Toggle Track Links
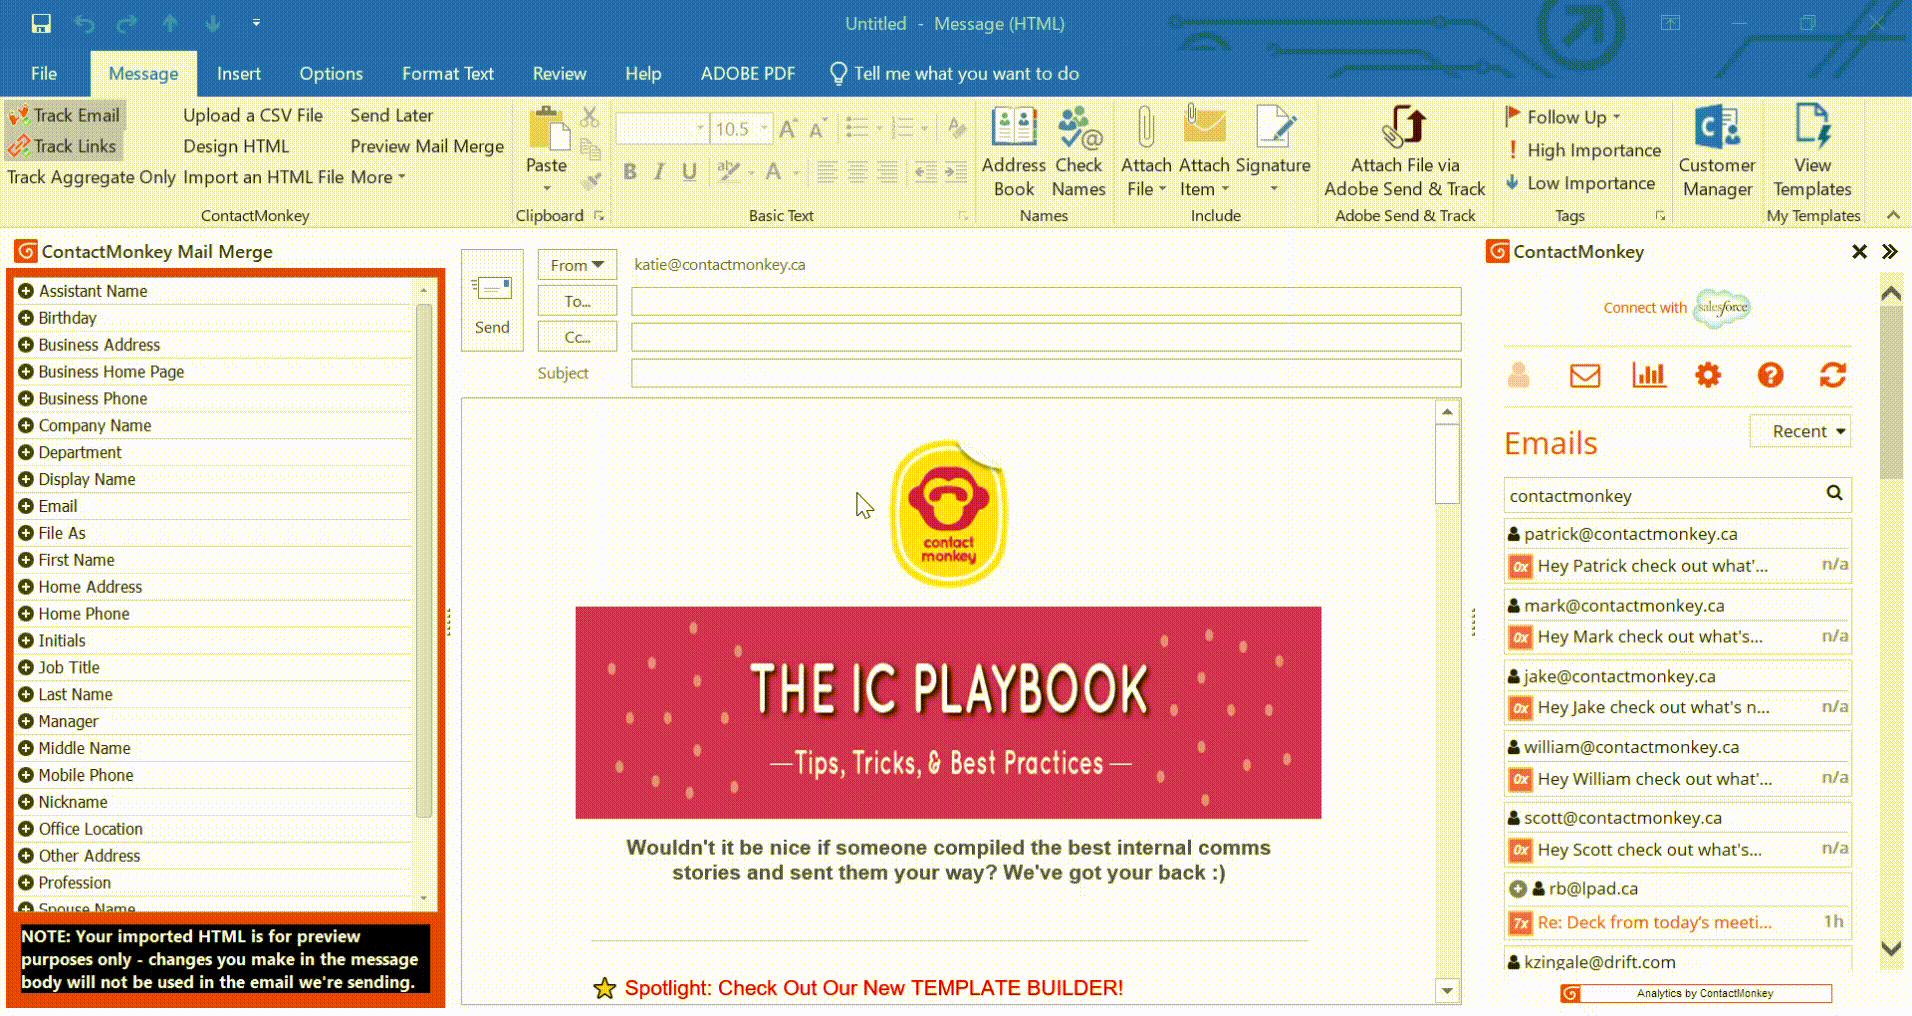1912x1016 pixels. pos(62,146)
